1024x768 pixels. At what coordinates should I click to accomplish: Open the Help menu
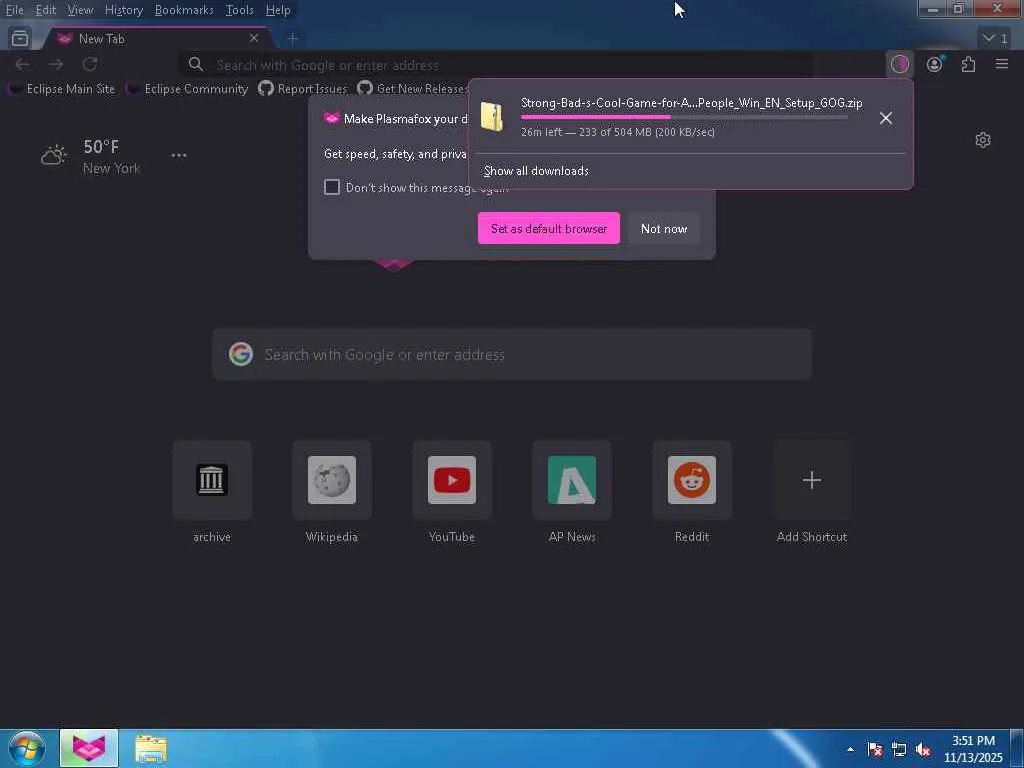pos(278,10)
